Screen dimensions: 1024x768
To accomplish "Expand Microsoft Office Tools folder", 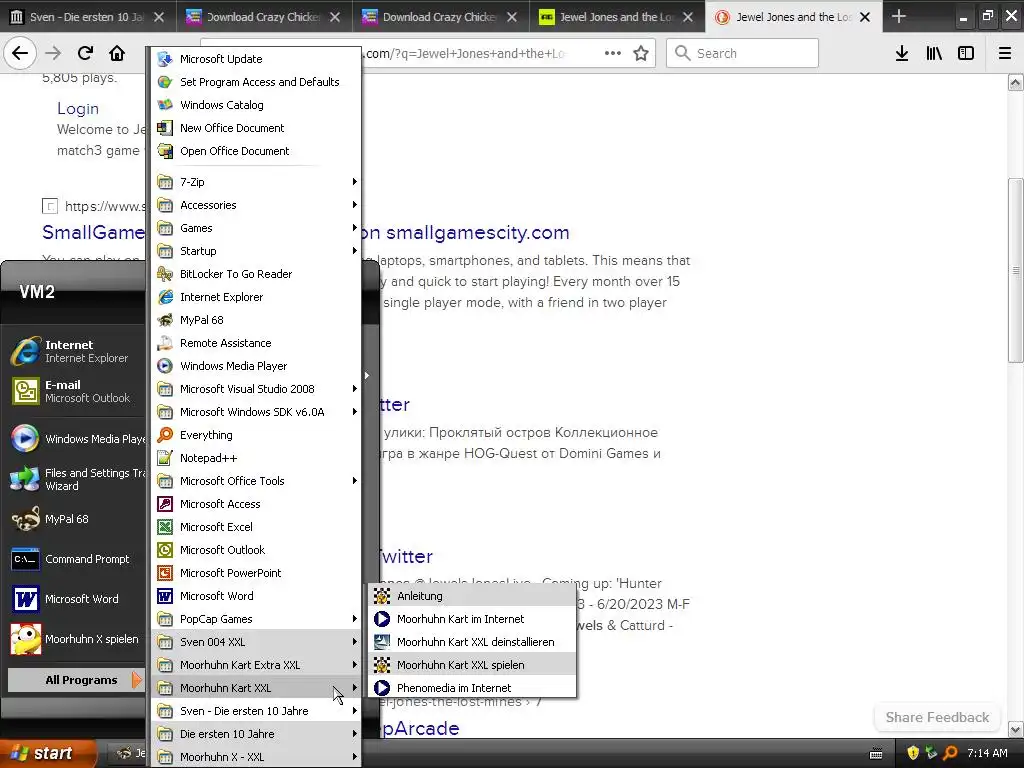I will click(x=256, y=481).
